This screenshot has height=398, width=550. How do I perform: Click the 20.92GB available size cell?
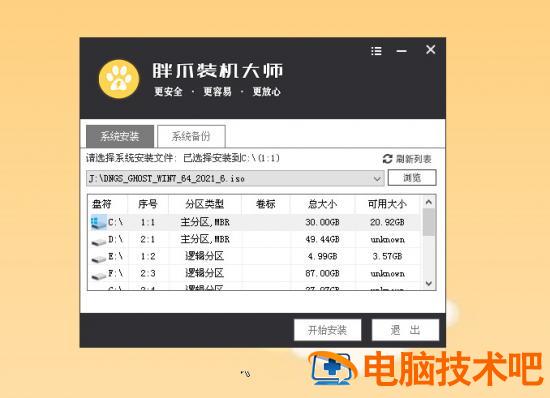[387, 222]
